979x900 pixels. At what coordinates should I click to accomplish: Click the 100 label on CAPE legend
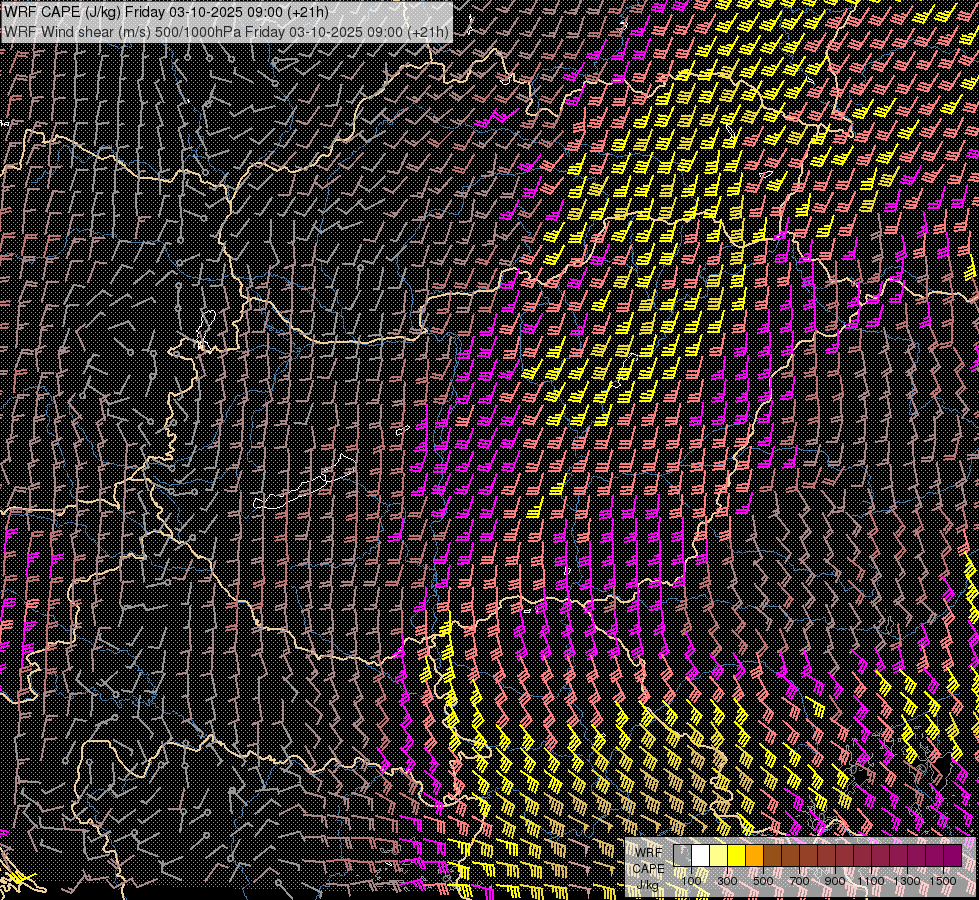[691, 880]
